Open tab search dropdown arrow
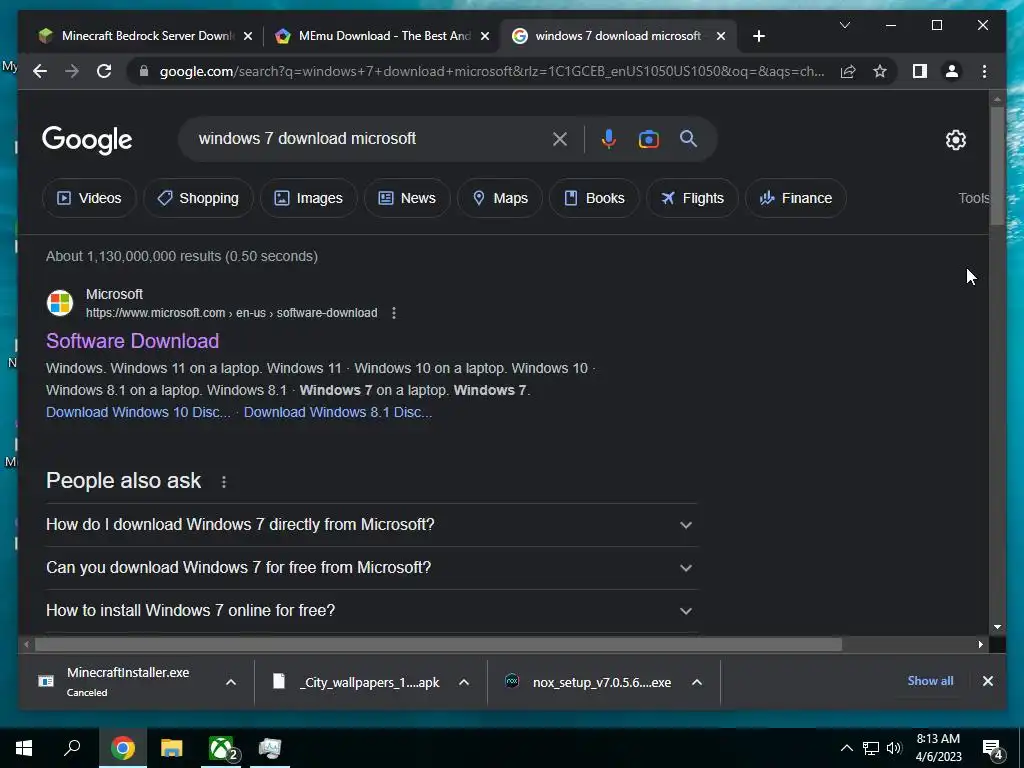Viewport: 1024px width, 768px height. point(844,25)
